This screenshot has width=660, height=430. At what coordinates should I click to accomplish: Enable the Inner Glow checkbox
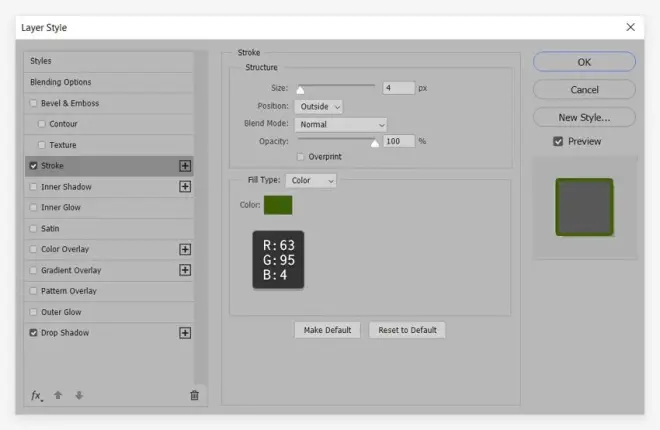tap(33, 207)
